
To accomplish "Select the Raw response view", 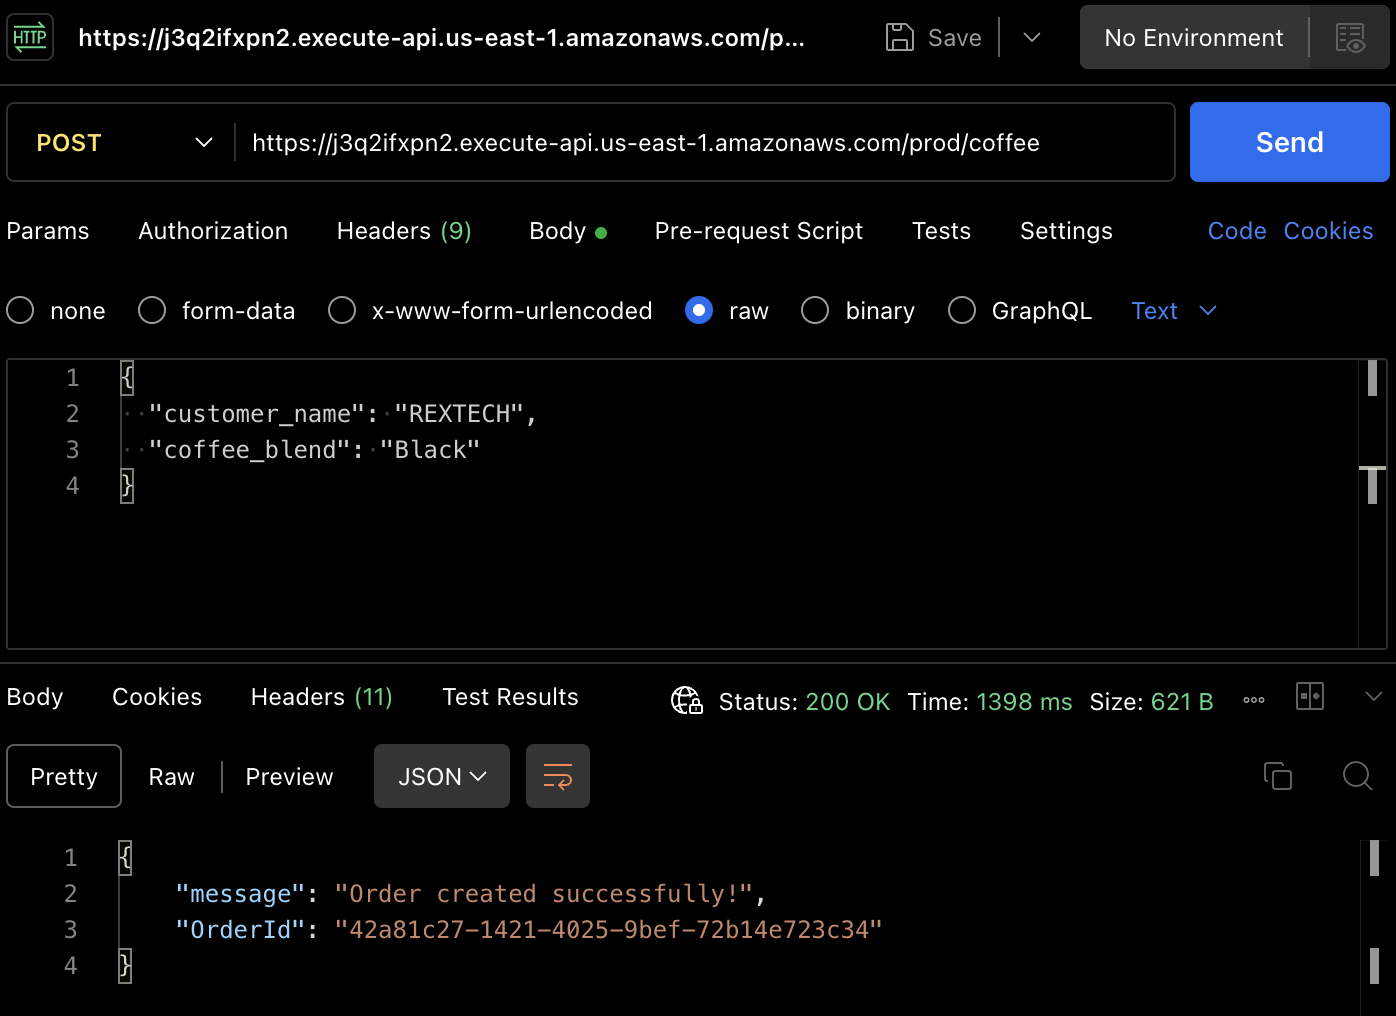I will point(171,776).
